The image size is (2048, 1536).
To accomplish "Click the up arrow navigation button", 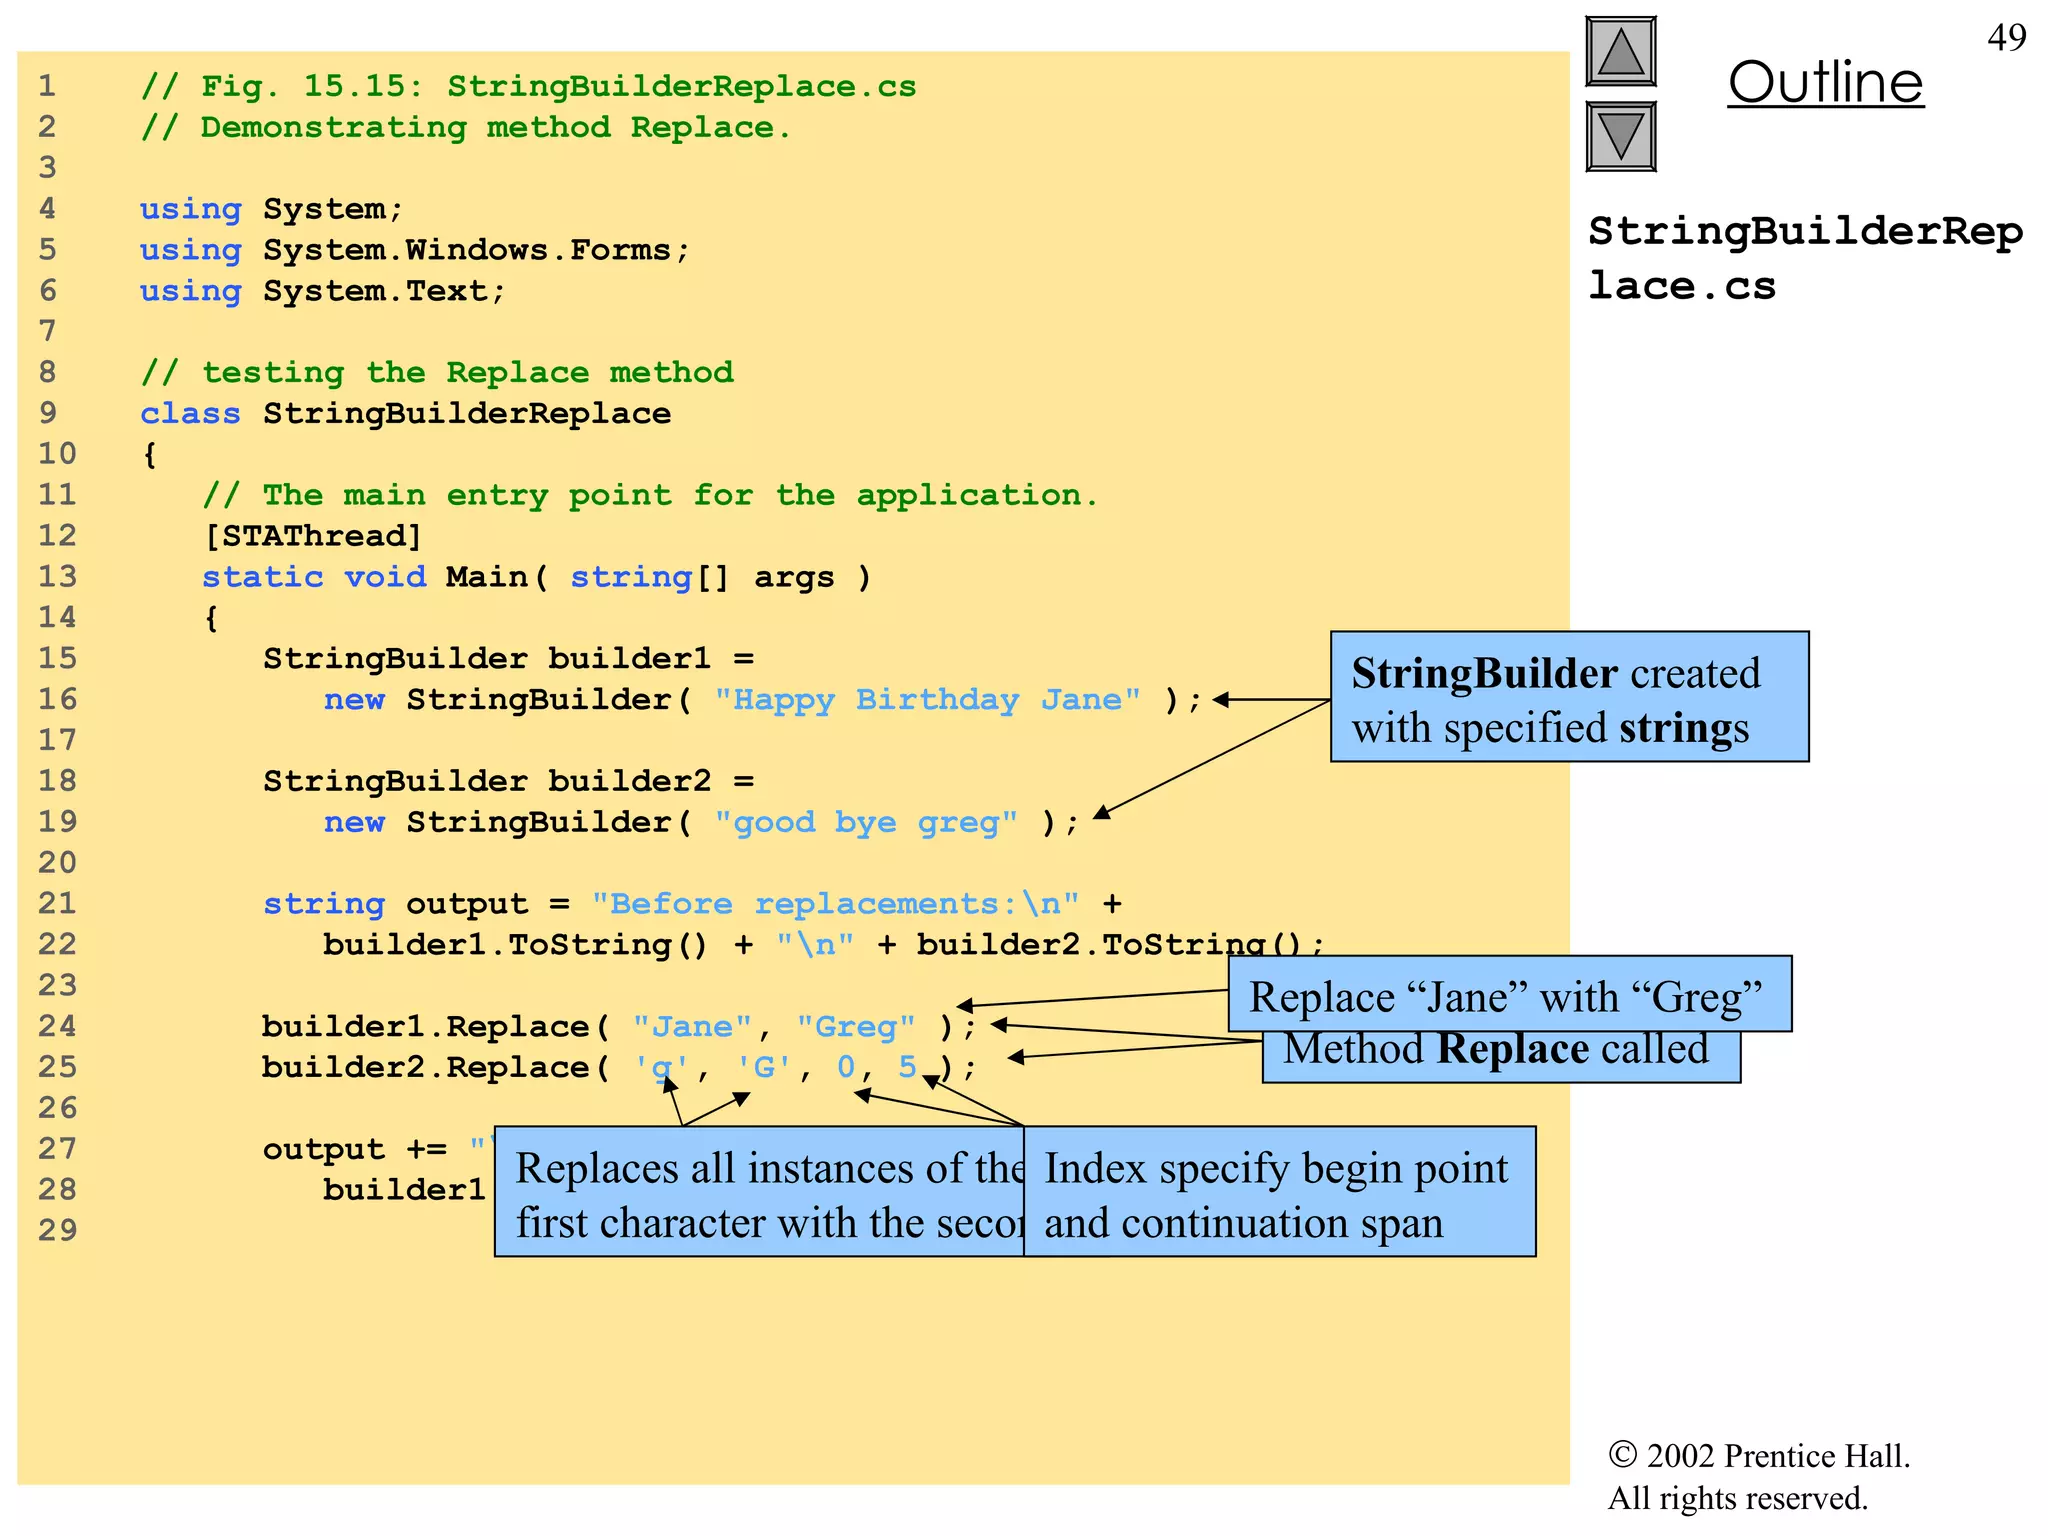I will click(1621, 52).
